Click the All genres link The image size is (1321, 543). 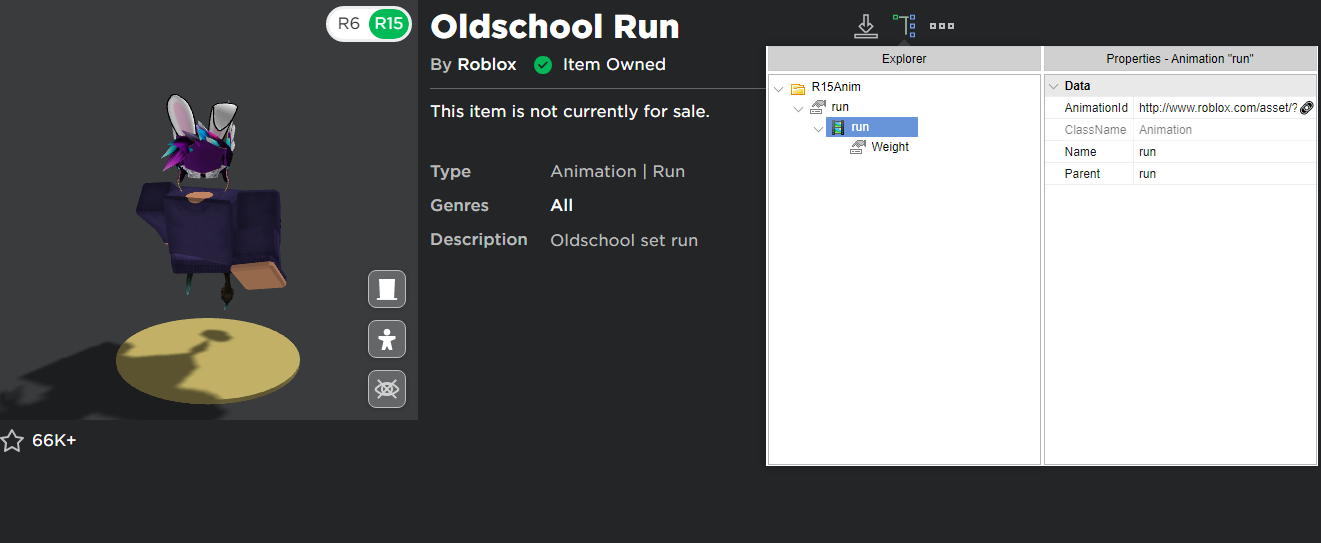(x=561, y=205)
